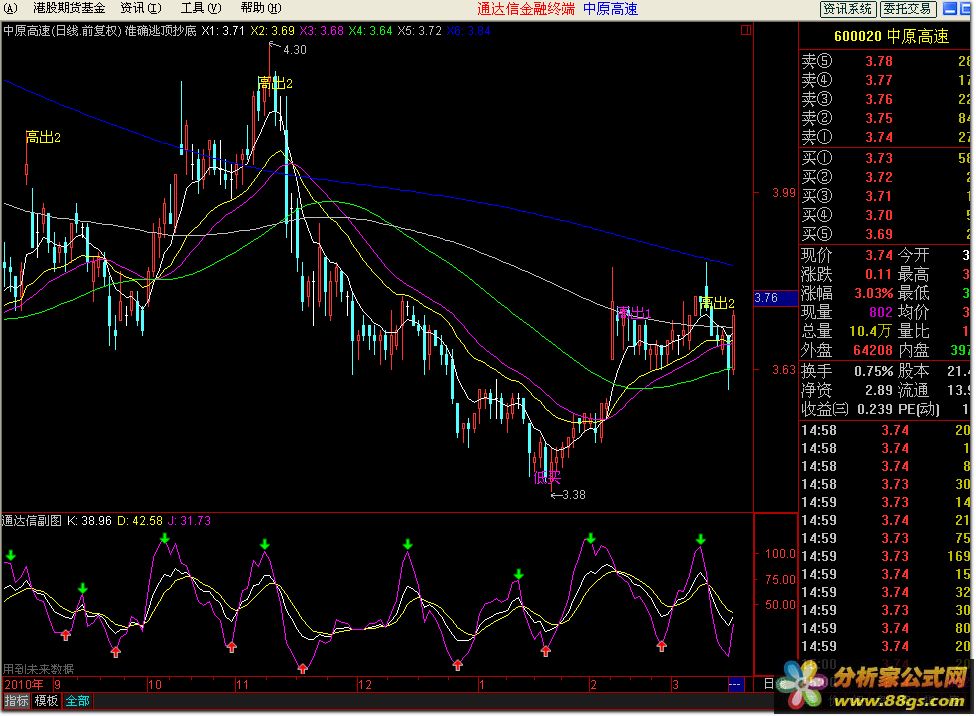Select the 卖③ 3.76 ask row
The image size is (976, 716).
click(886, 99)
